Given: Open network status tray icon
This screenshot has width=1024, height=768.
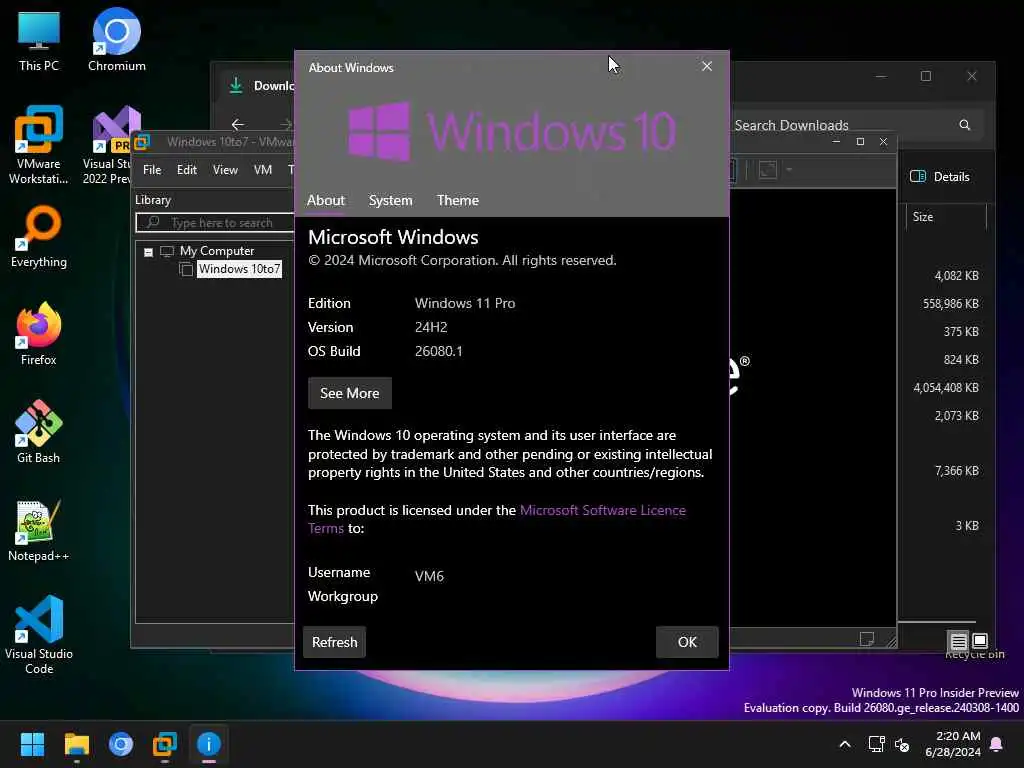Looking at the screenshot, I should click(876, 744).
